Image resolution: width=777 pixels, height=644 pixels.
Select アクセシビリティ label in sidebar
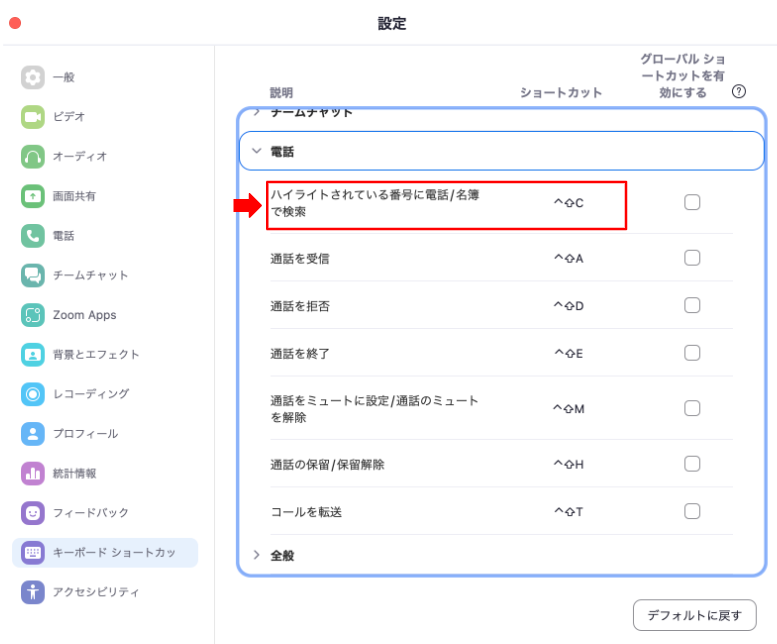tap(96, 592)
